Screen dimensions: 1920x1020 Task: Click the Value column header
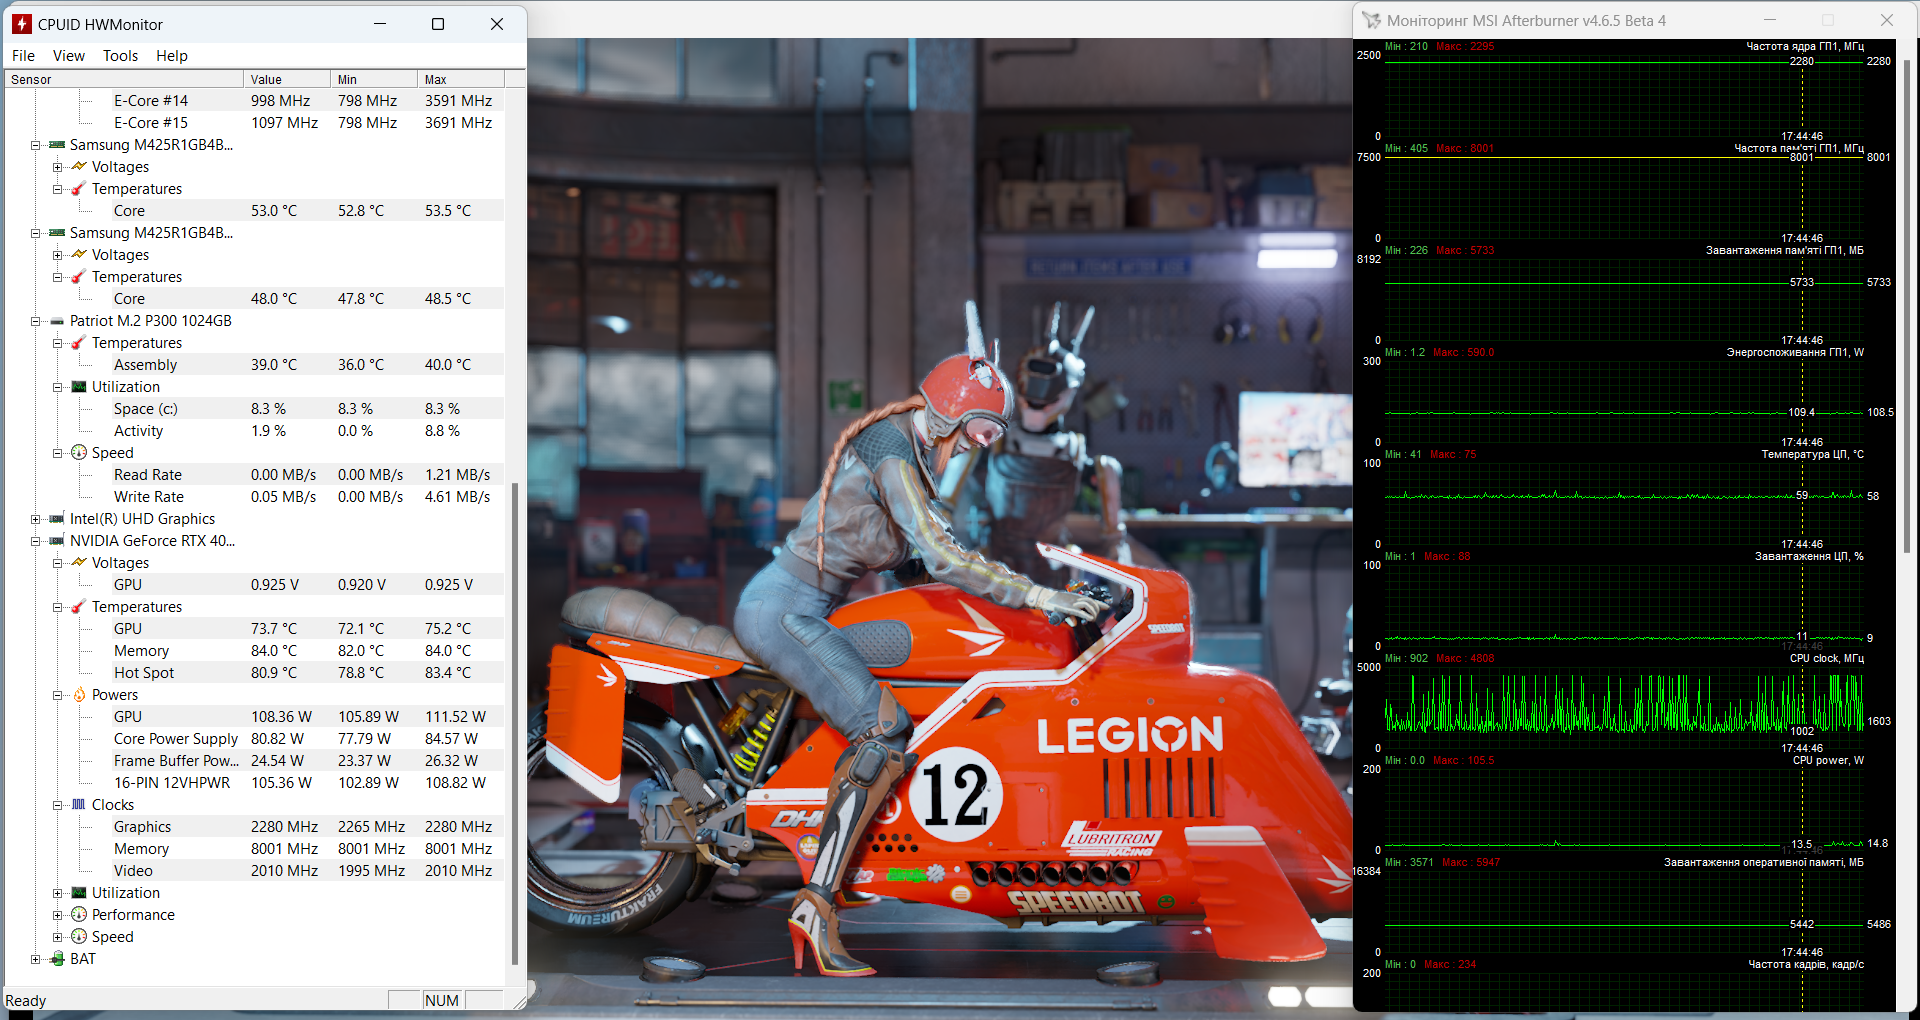pyautogui.click(x=286, y=79)
